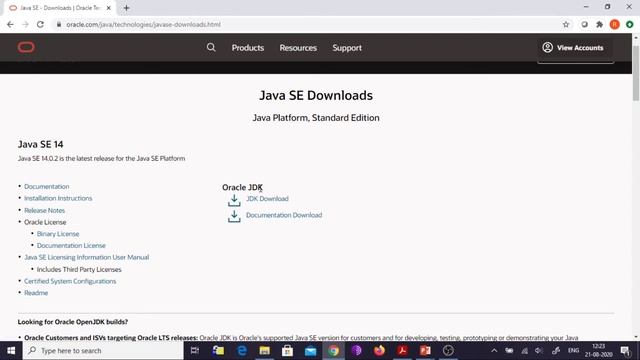This screenshot has height=360, width=640.
Task: Click the JDK Download arrow icon
Action: tap(234, 200)
